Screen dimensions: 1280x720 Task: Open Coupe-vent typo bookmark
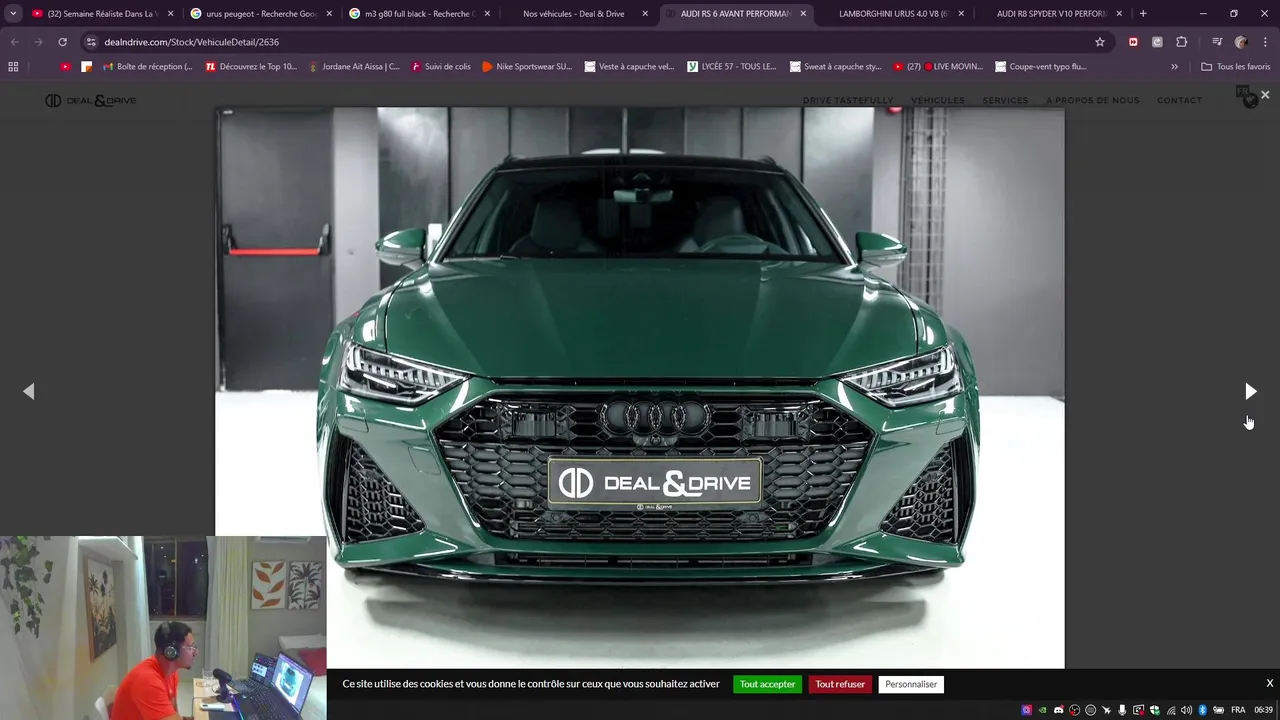[x=1041, y=66]
